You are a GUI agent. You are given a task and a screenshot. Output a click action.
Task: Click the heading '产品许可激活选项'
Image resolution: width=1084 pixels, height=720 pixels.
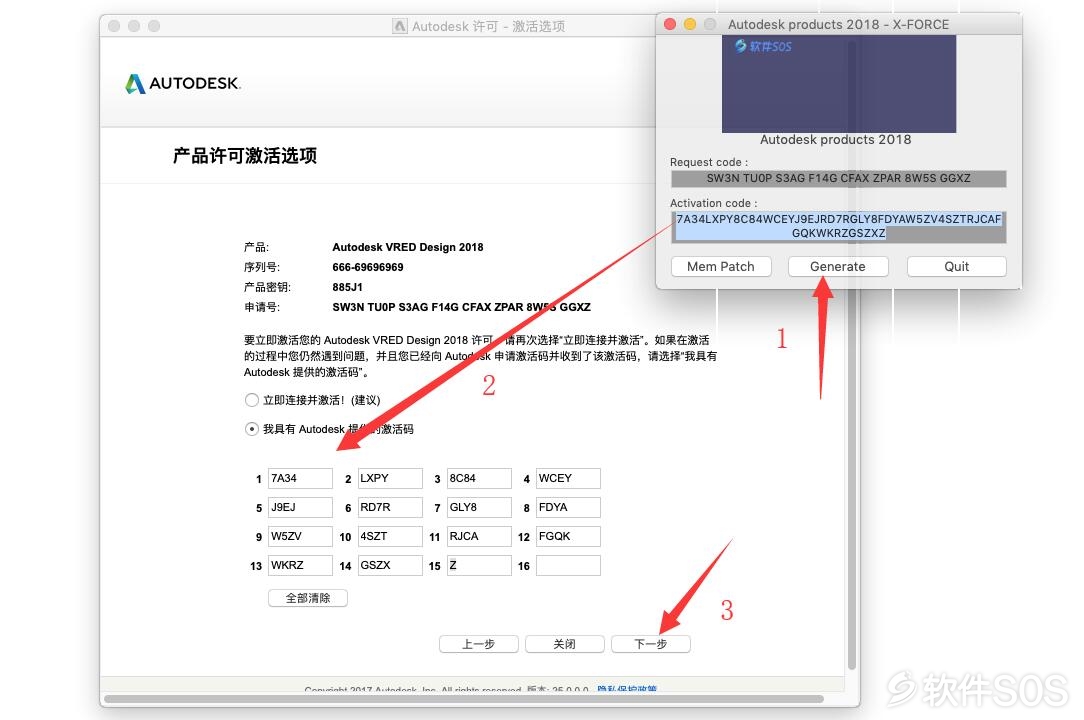tap(245, 156)
